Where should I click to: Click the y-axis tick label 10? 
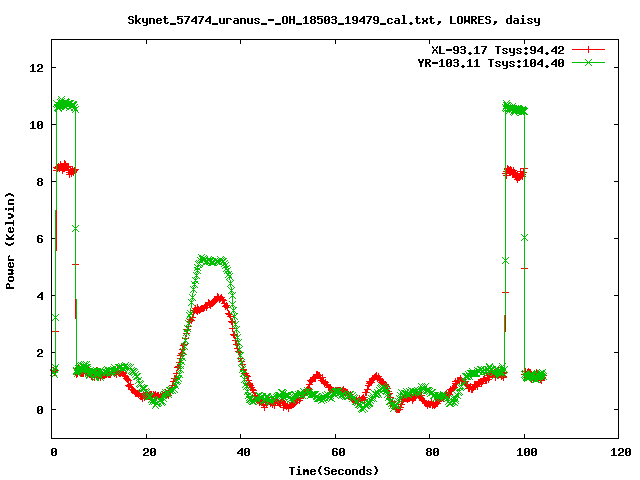[x=36, y=125]
